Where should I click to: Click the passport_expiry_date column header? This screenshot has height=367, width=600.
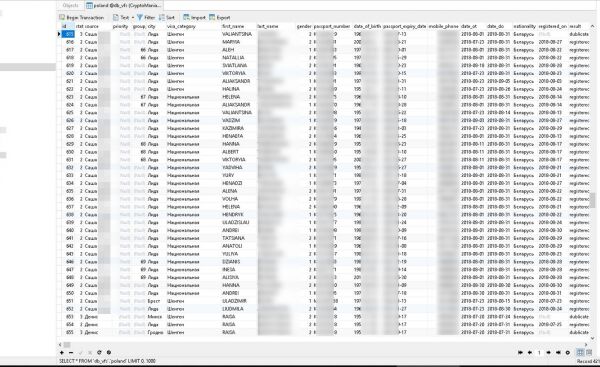click(404, 26)
